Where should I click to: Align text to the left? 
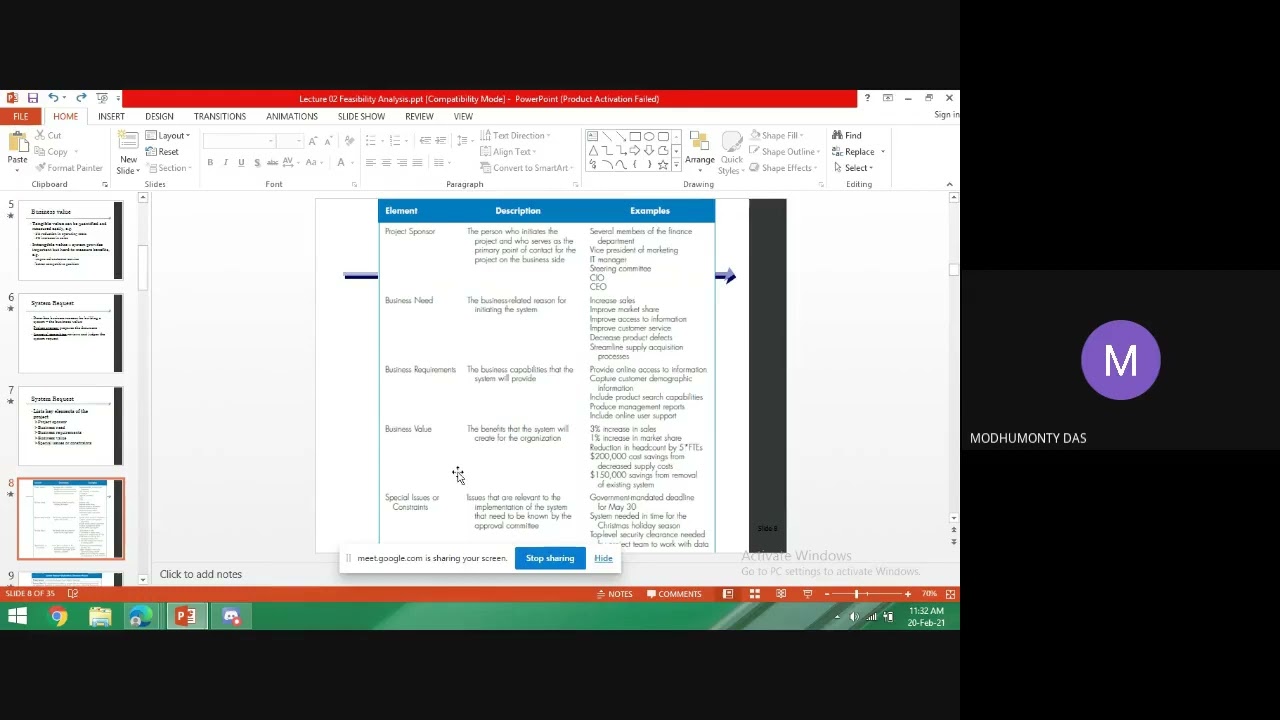(x=370, y=163)
